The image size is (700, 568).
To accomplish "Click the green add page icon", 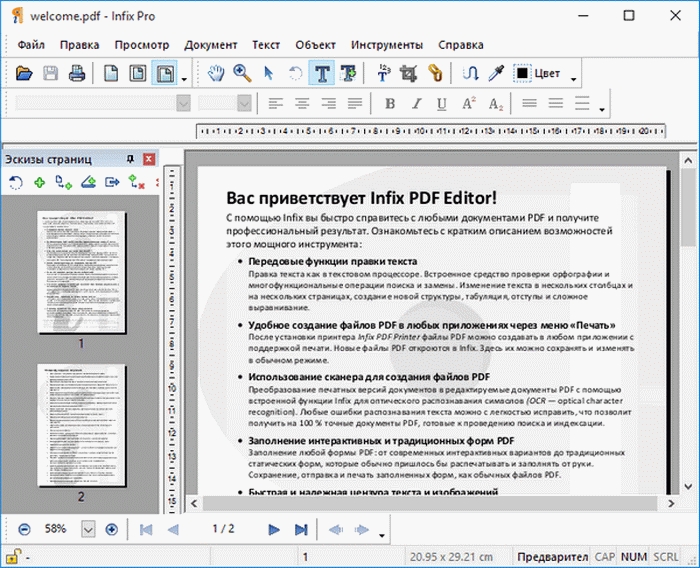I will tap(39, 182).
